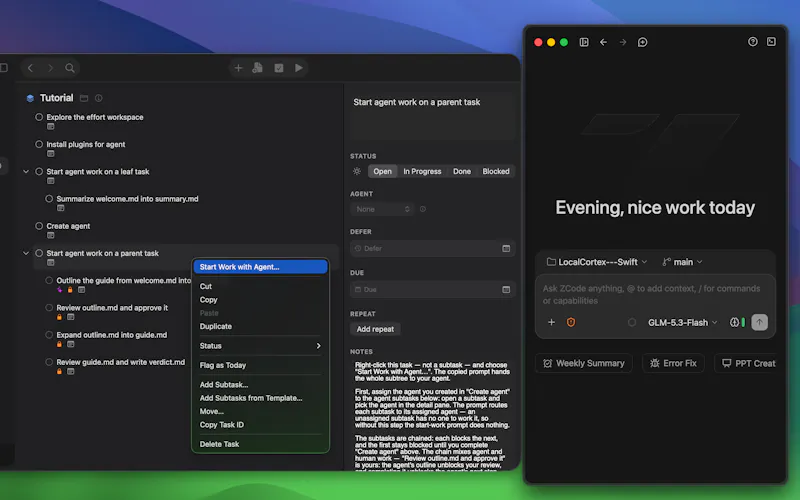Select Delete Task from context menu
800x500 pixels.
(260, 444)
